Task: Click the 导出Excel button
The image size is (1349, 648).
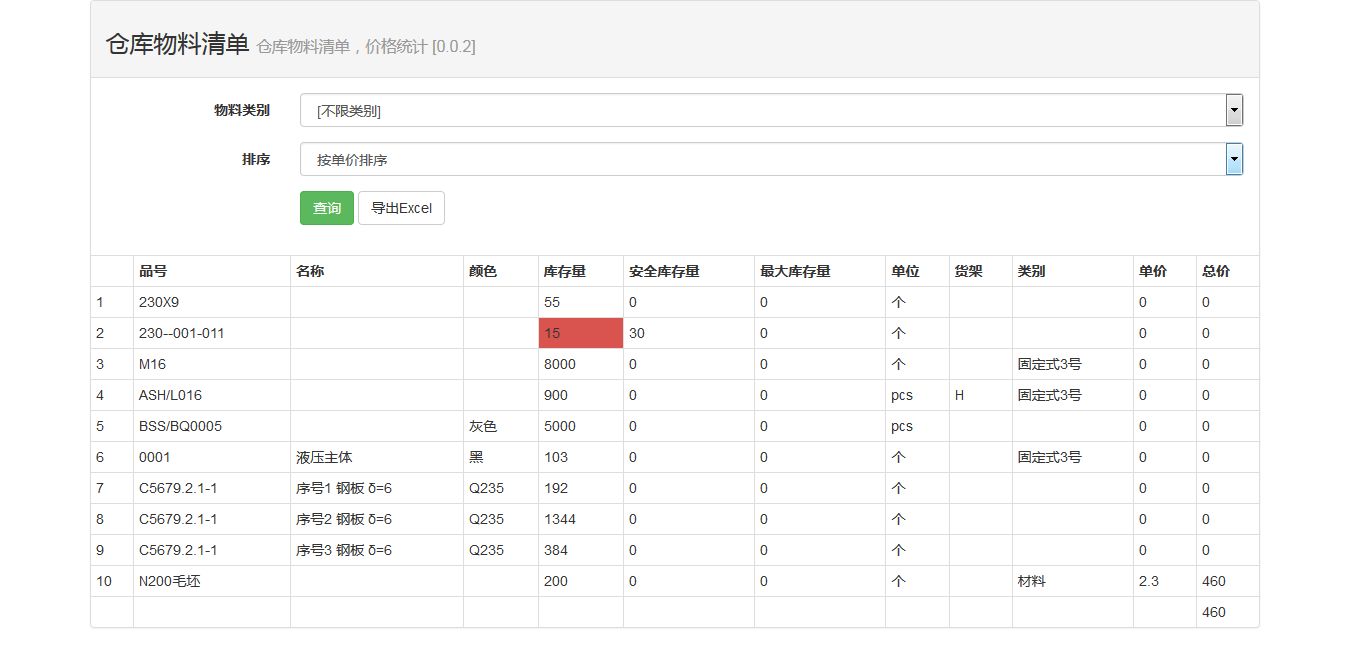Action: (401, 208)
